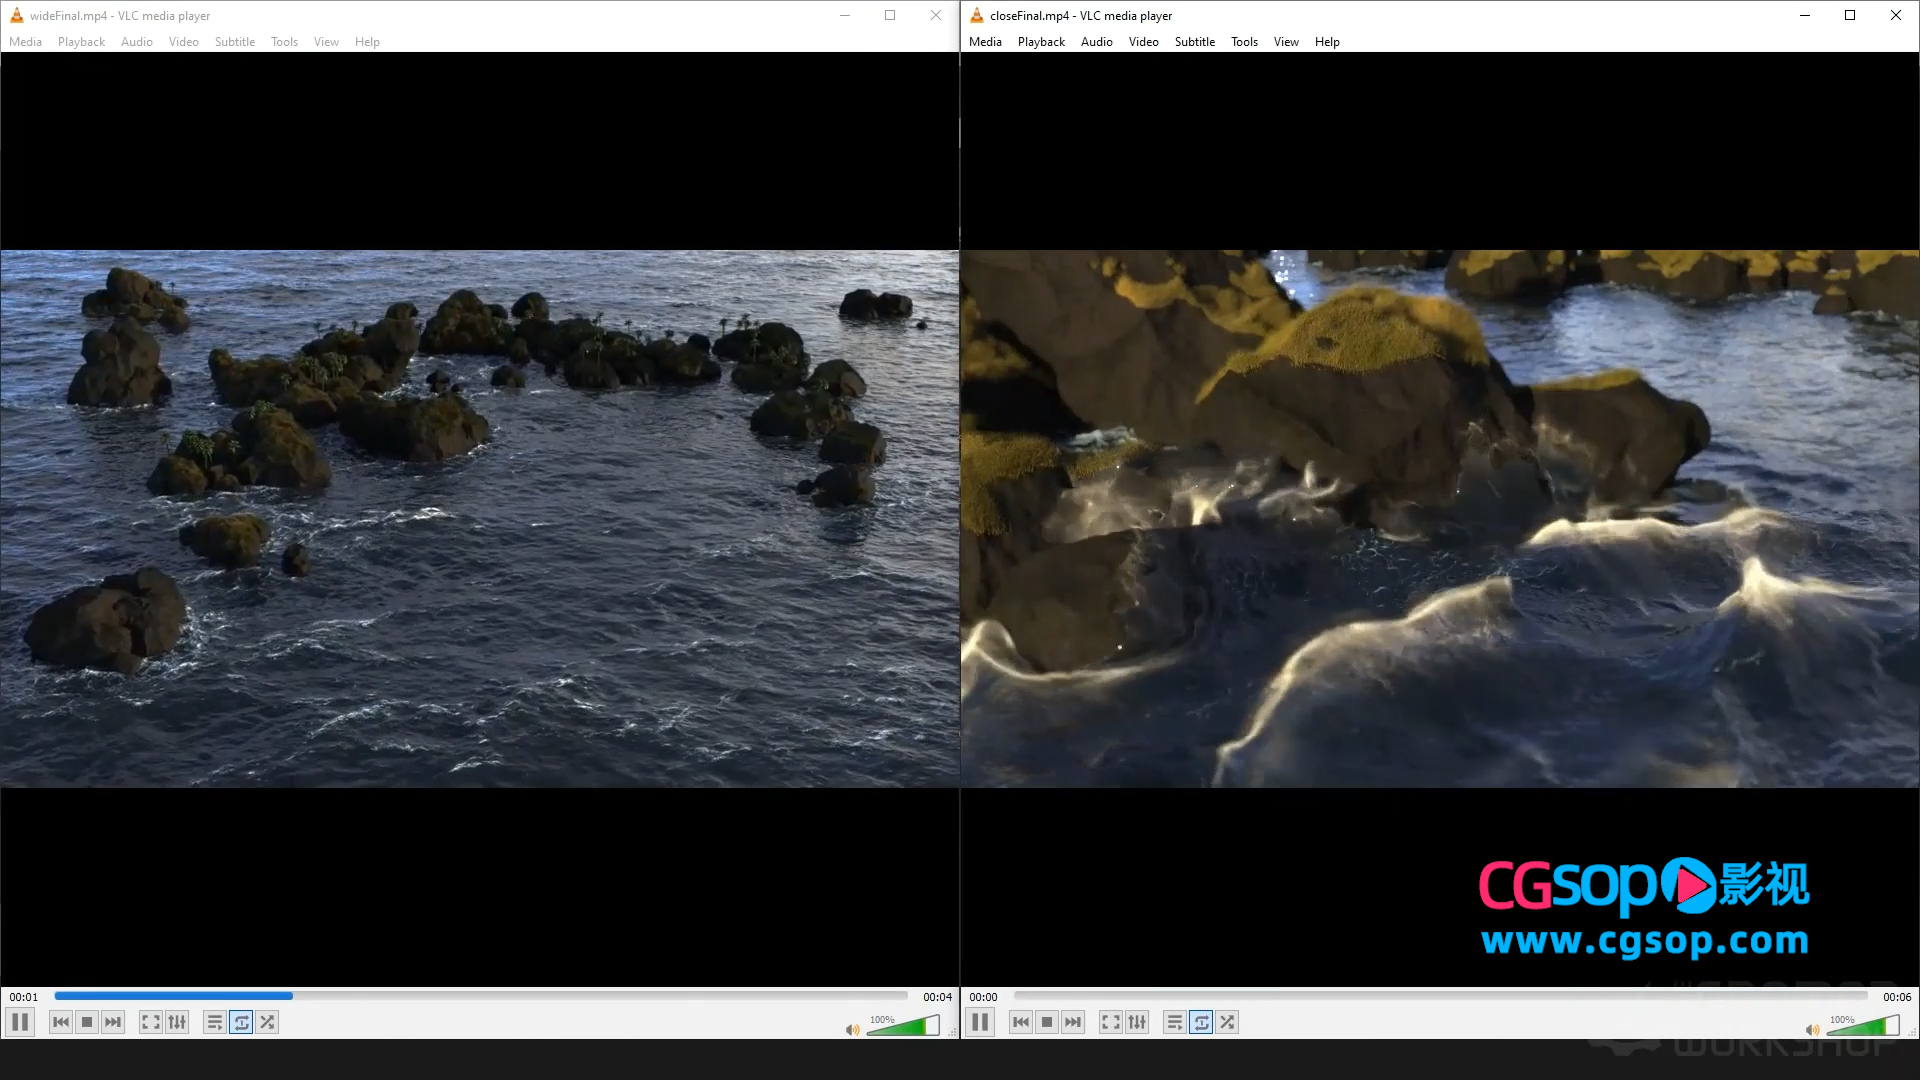The height and width of the screenshot is (1080, 1920).
Task: Expand Tools menu in closeFinal.mp4 window
Action: tap(1244, 42)
